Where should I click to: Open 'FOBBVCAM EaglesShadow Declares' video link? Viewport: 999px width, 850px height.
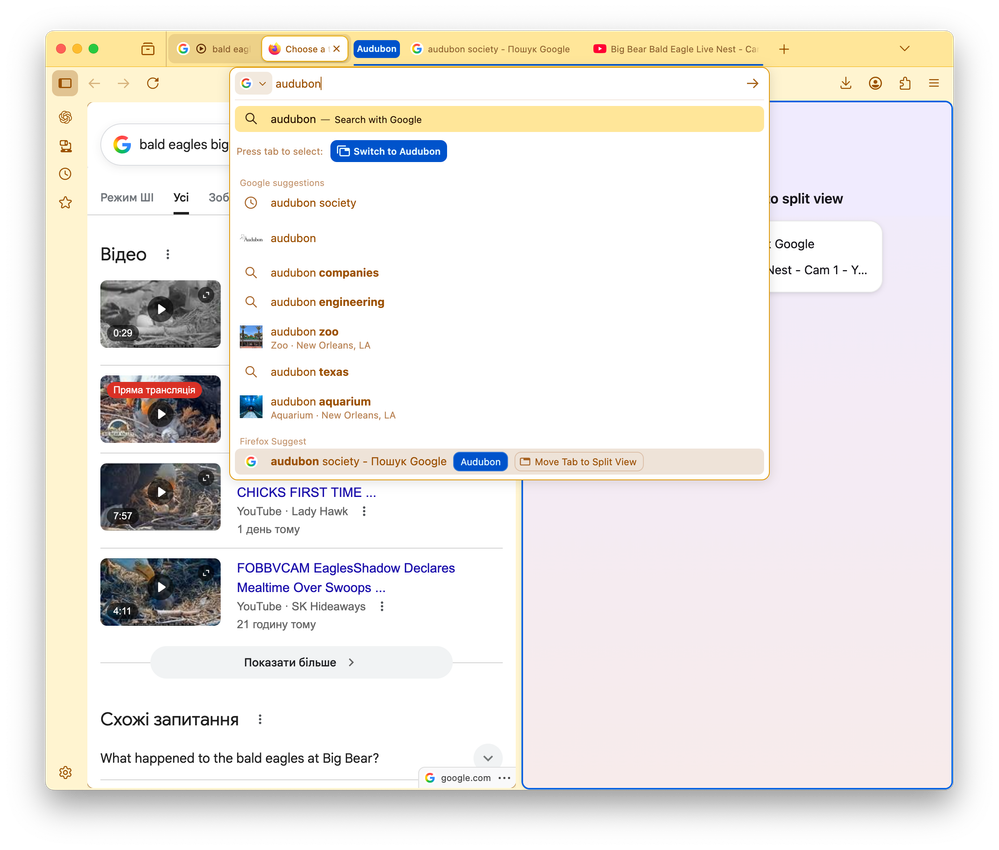point(346,577)
